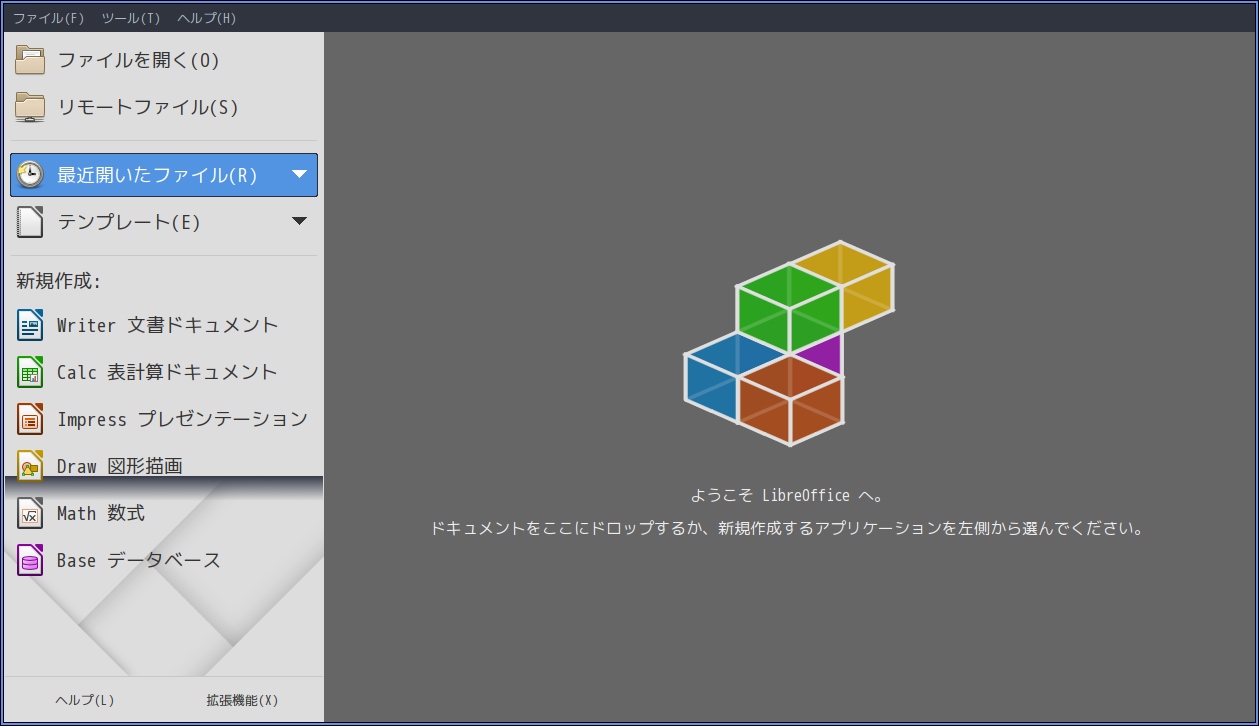Open the ツール(T) menu

point(131,18)
